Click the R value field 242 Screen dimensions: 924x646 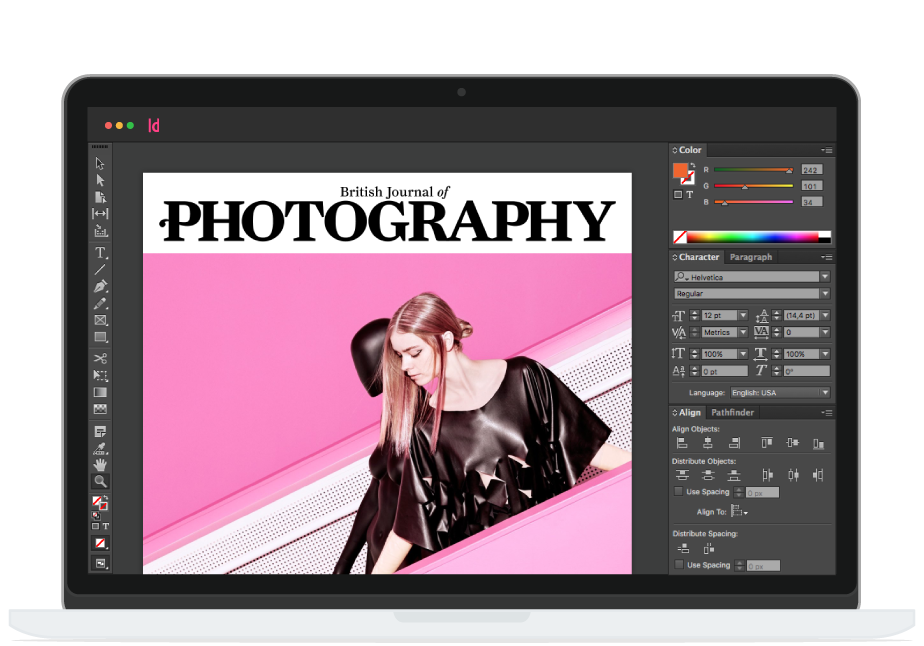coord(811,170)
